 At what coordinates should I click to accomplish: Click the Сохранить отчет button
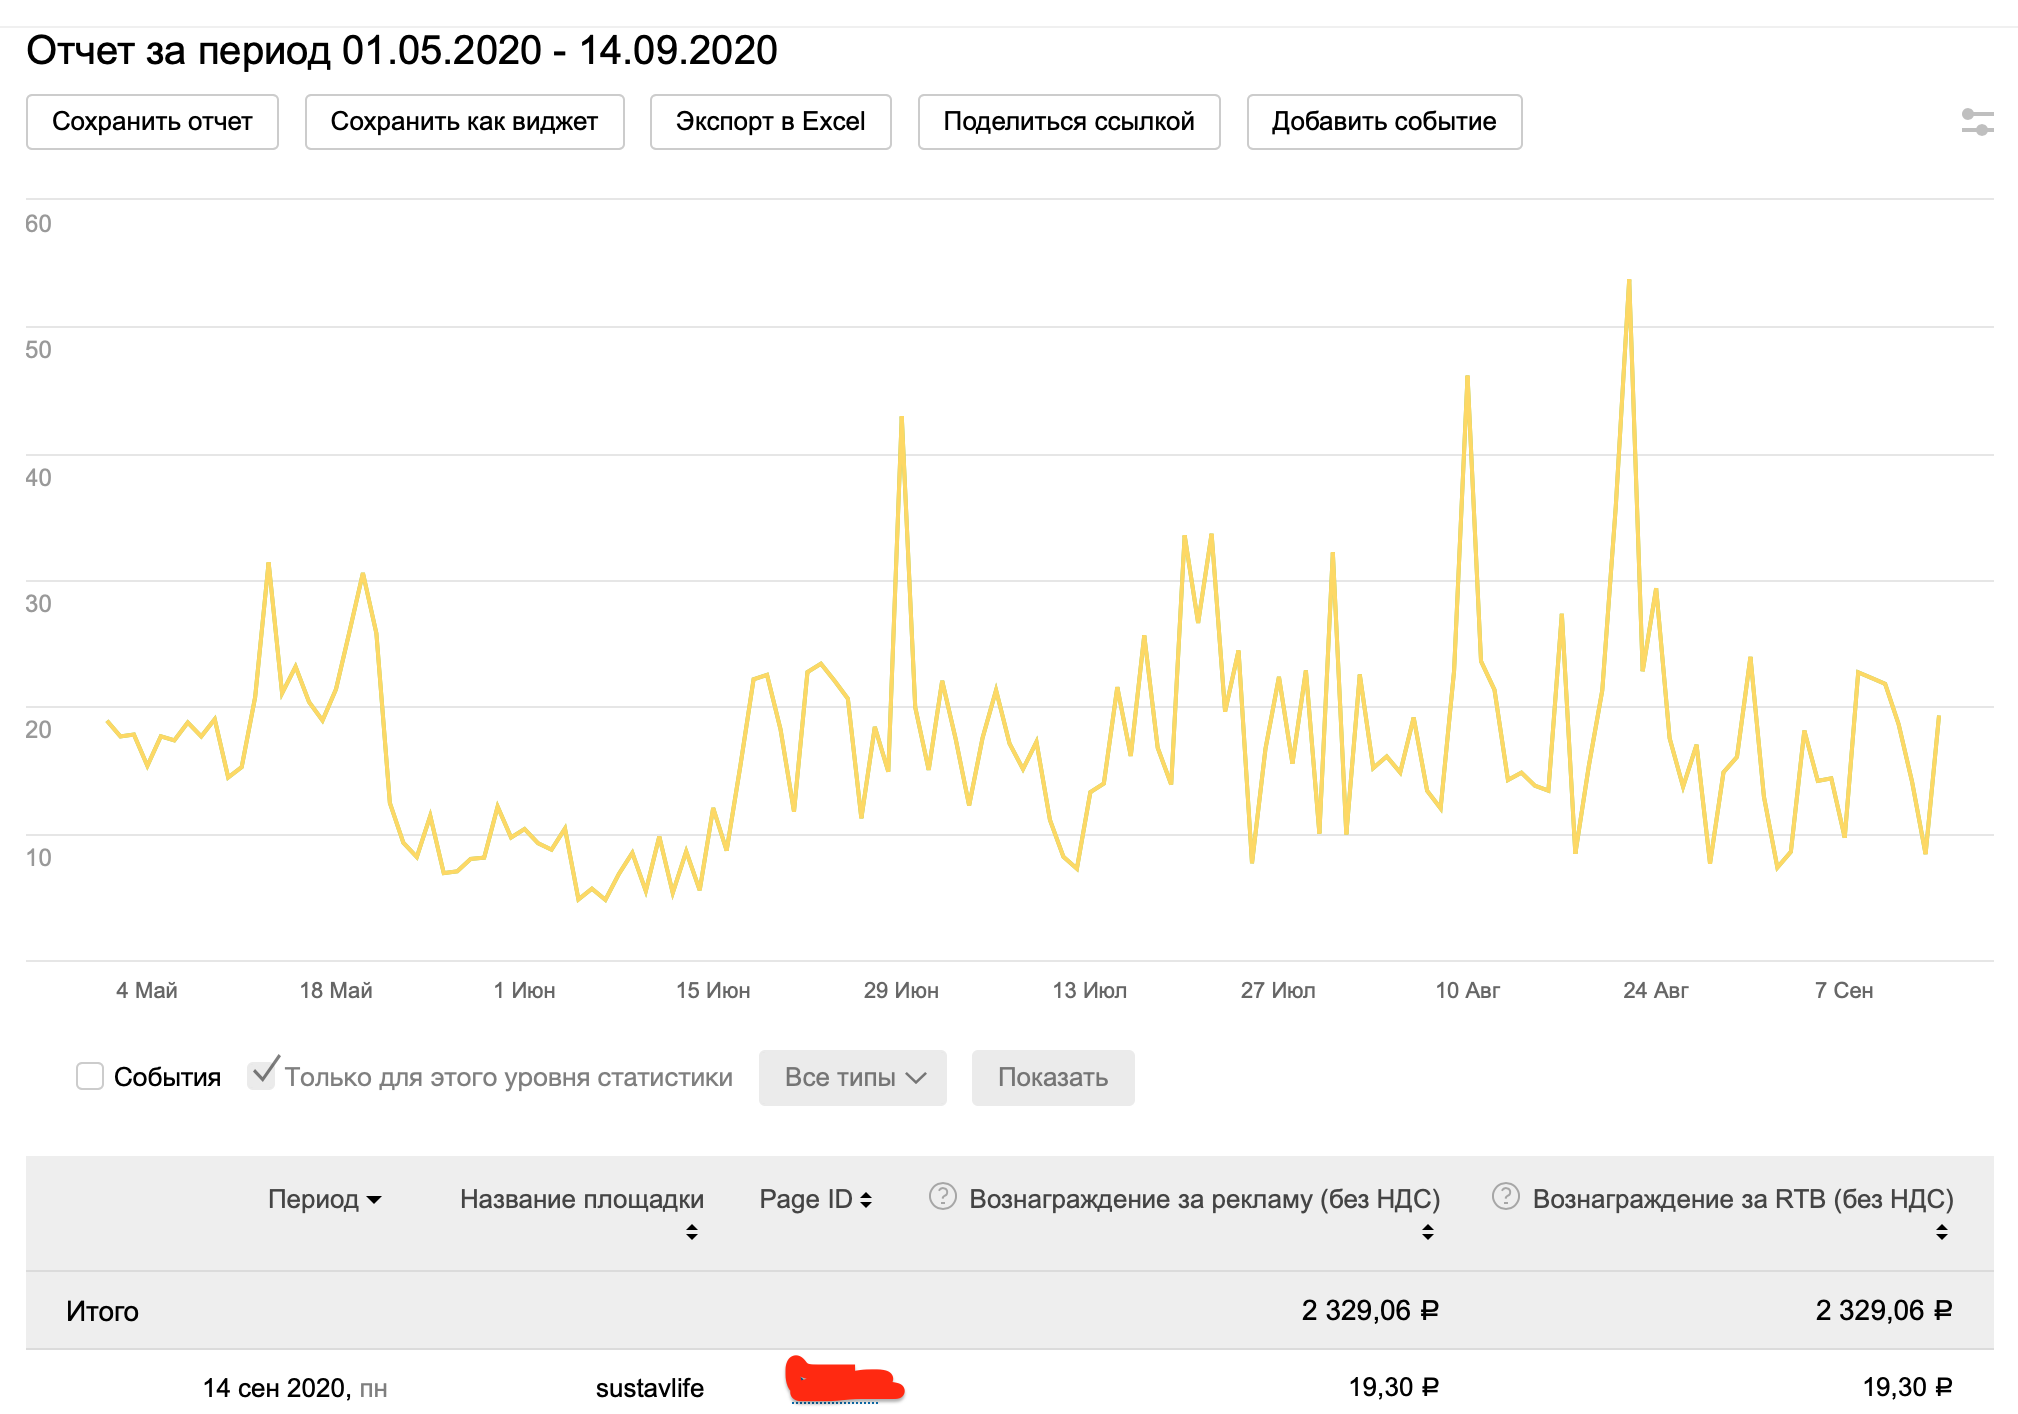click(152, 122)
